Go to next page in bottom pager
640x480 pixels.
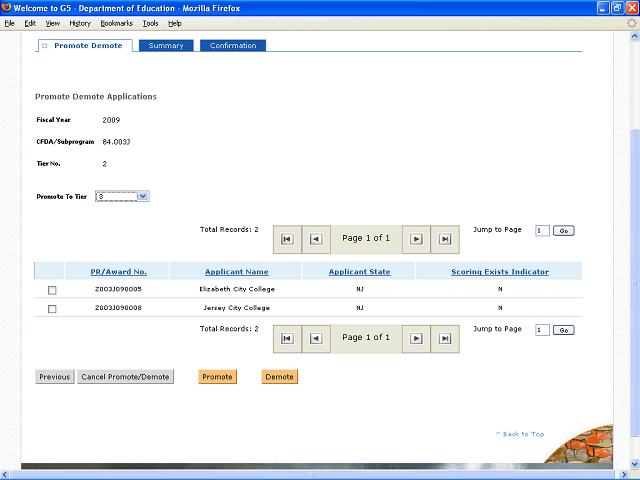(x=416, y=338)
